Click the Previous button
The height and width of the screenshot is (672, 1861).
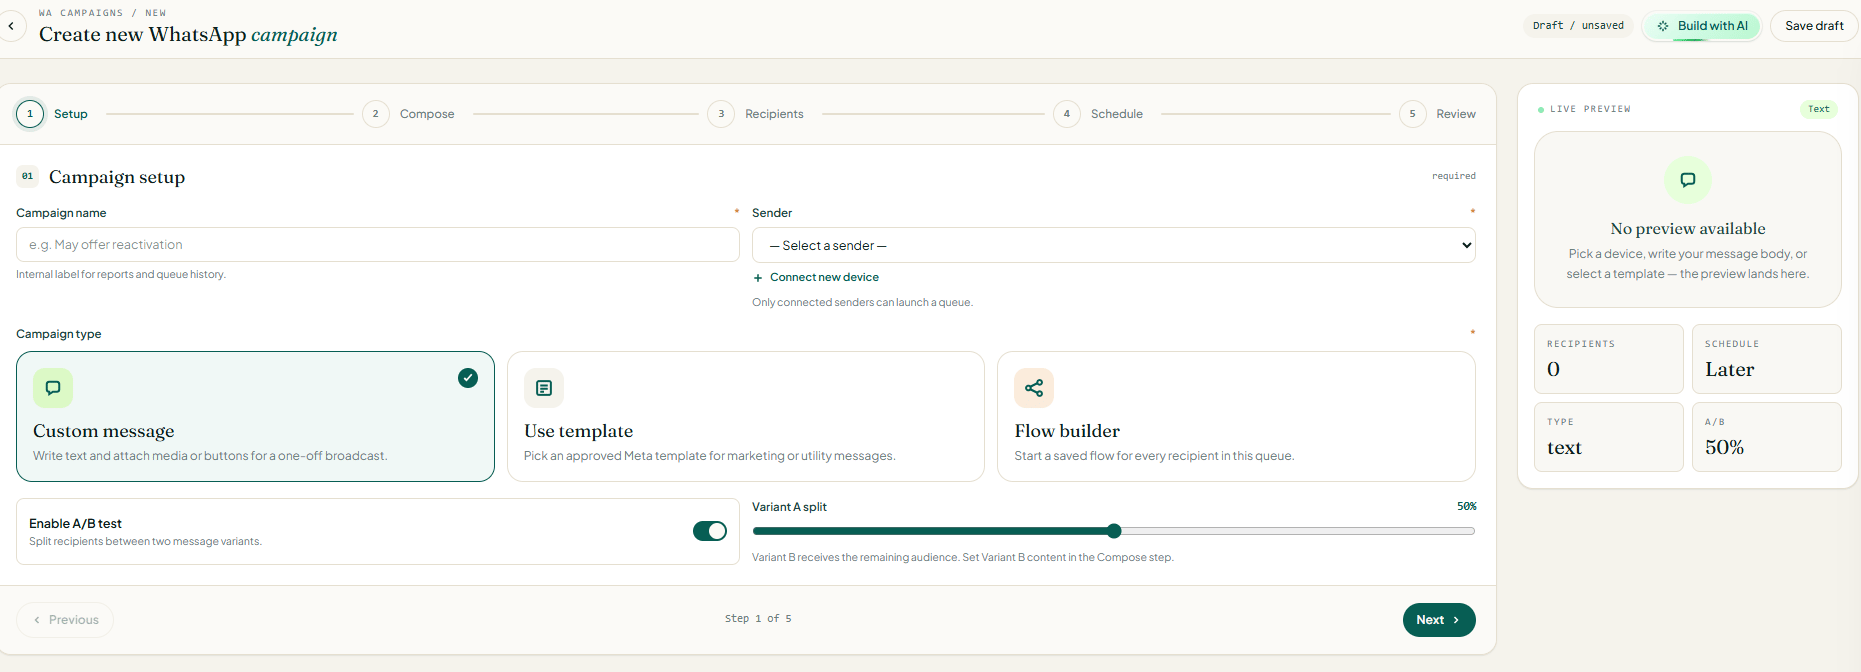pyautogui.click(x=65, y=620)
